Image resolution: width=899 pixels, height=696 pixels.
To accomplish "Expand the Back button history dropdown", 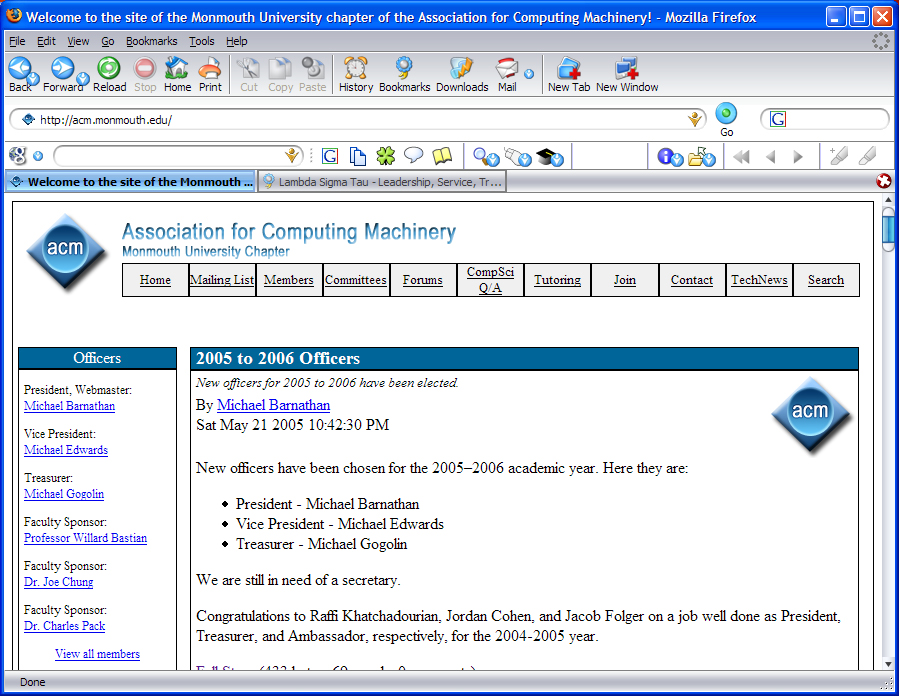I will 34,78.
